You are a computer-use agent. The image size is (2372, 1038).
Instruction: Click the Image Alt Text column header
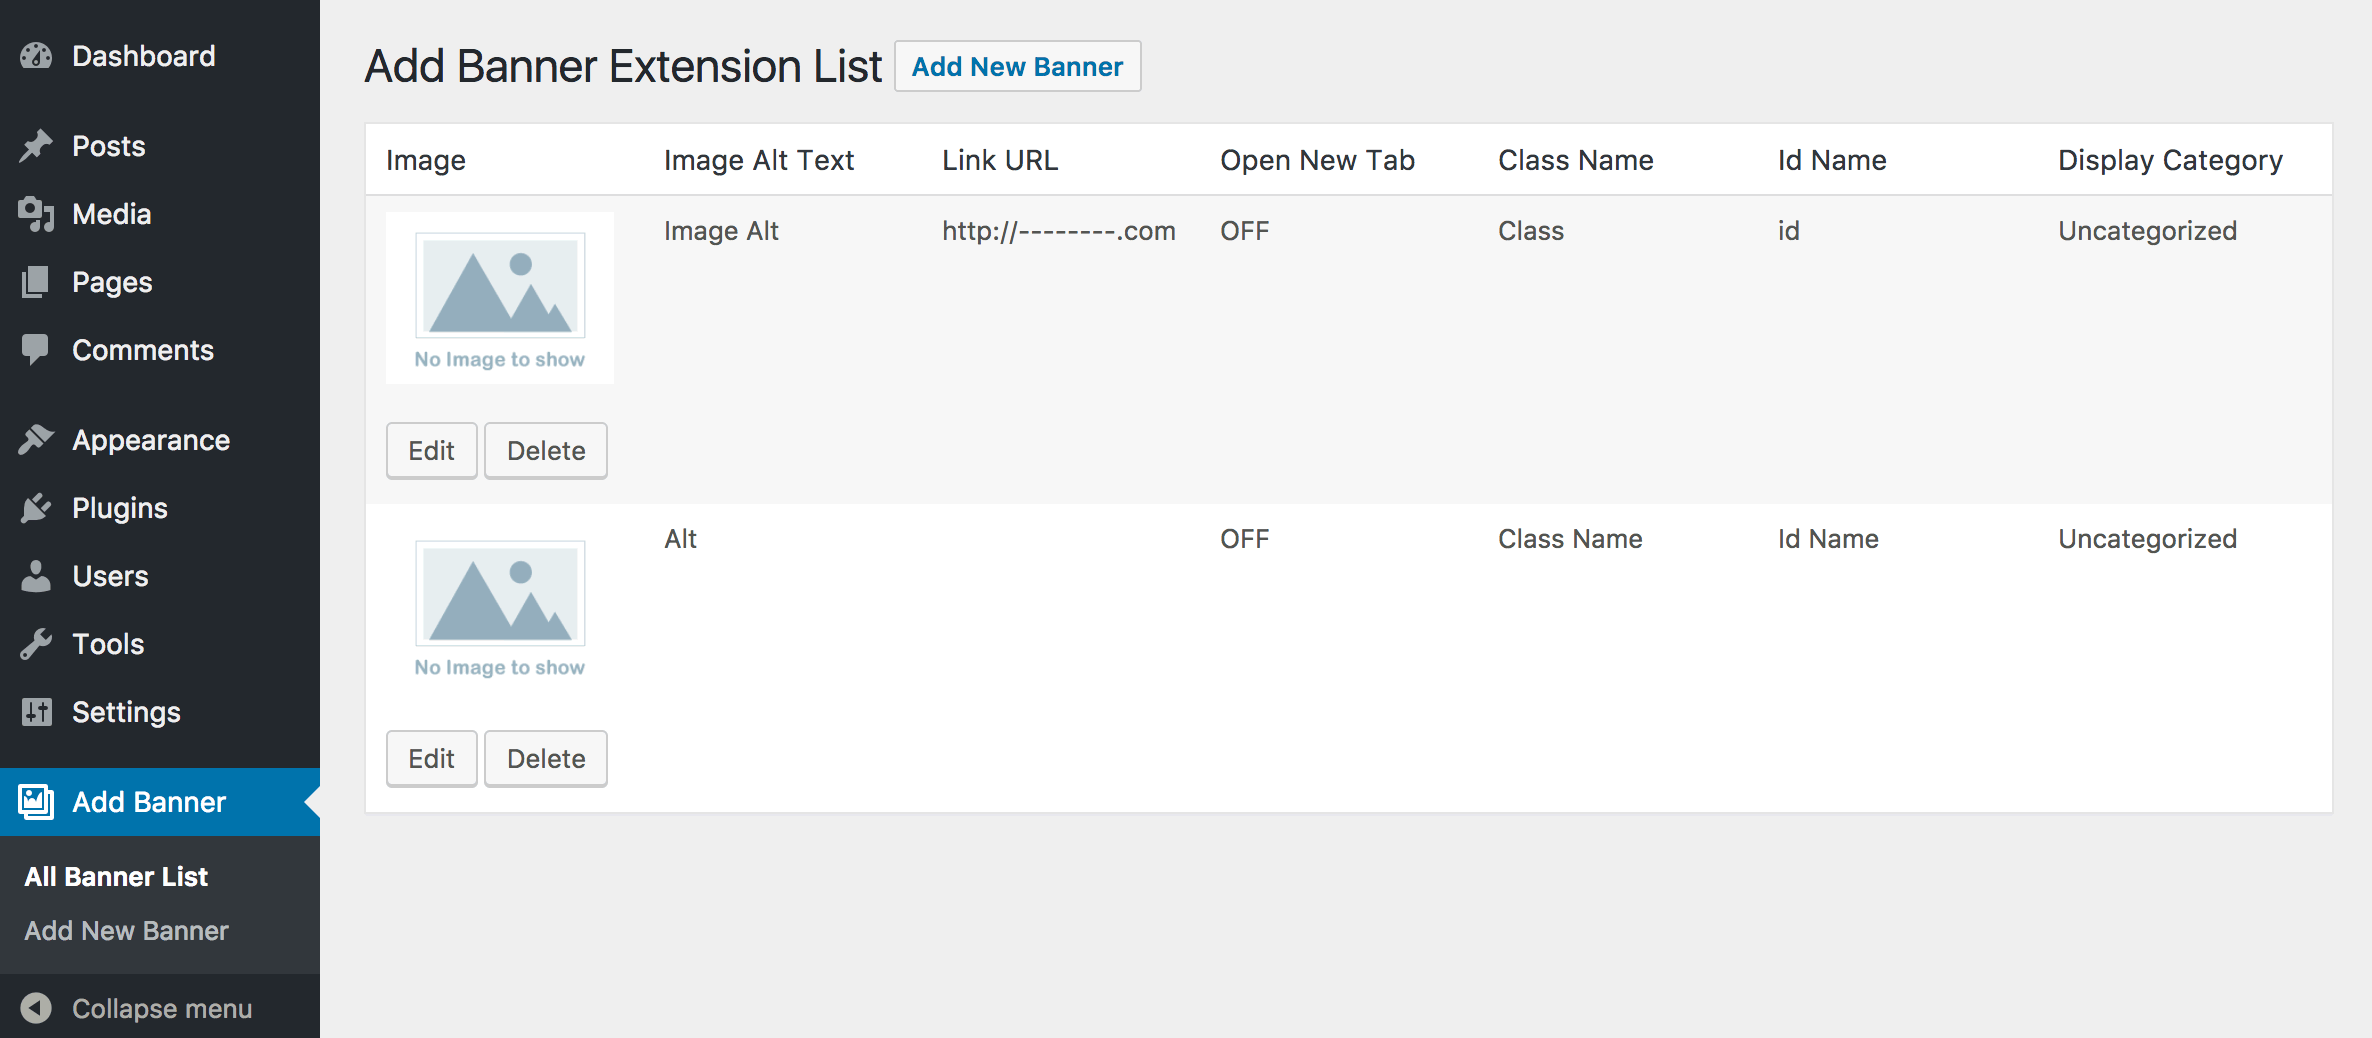pos(759,160)
